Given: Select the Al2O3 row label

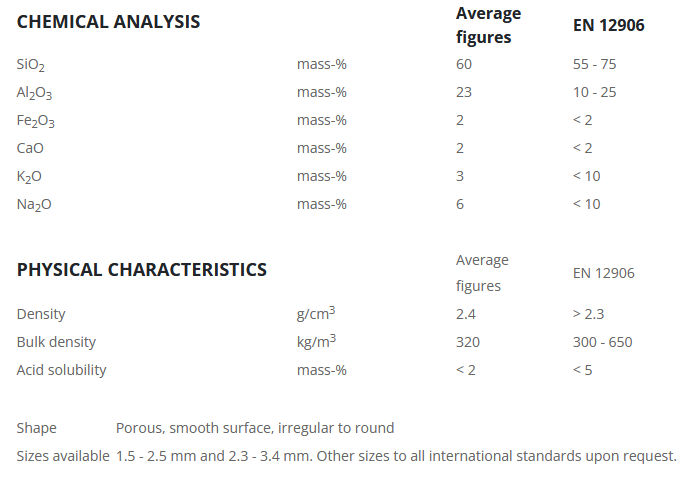Looking at the screenshot, I should (34, 93).
